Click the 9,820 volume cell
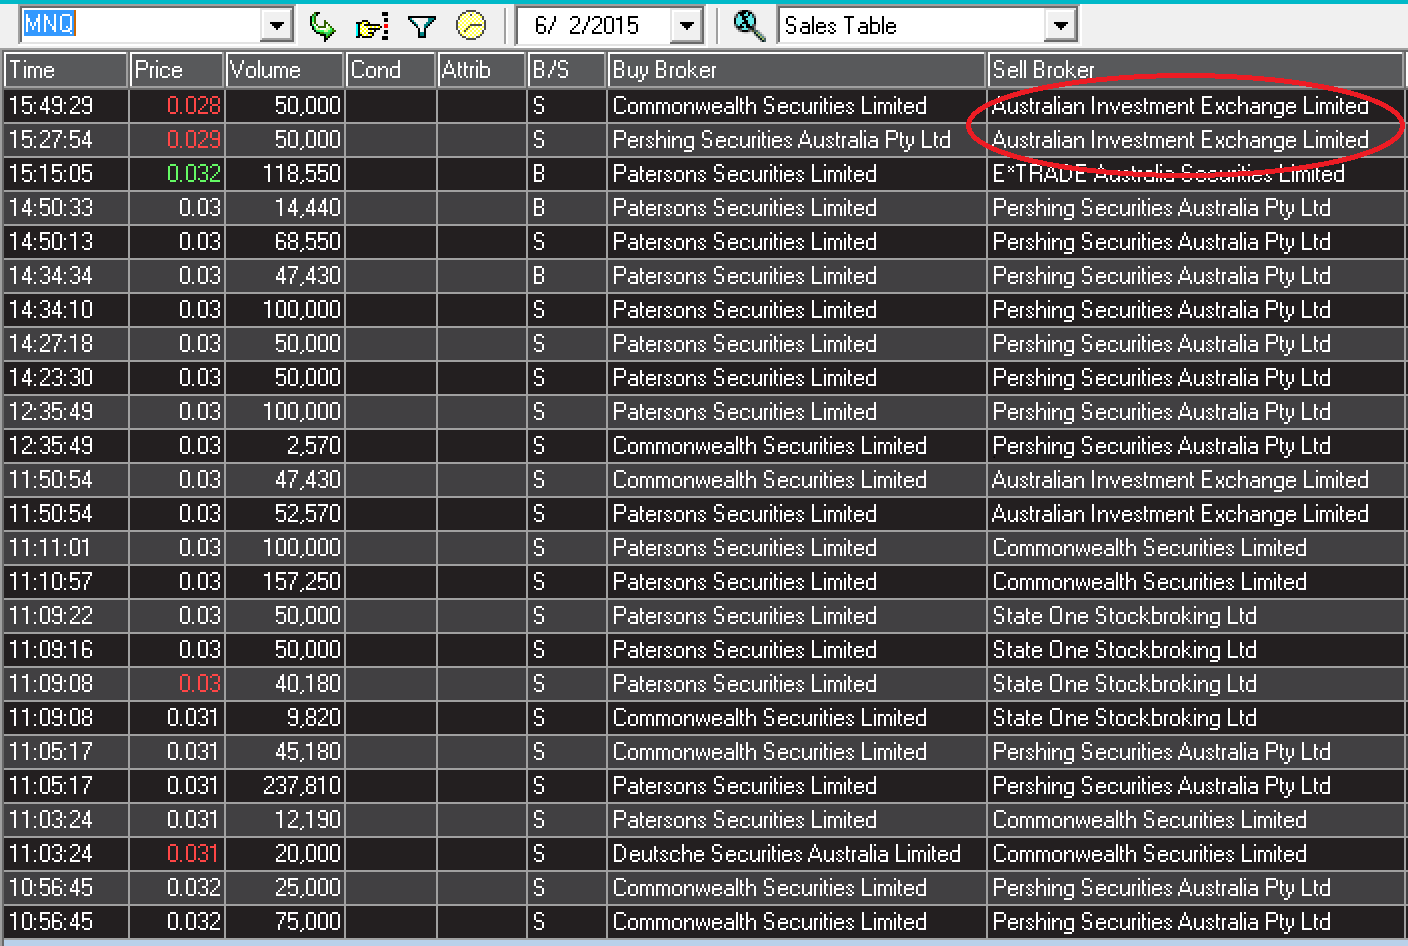 tap(285, 718)
